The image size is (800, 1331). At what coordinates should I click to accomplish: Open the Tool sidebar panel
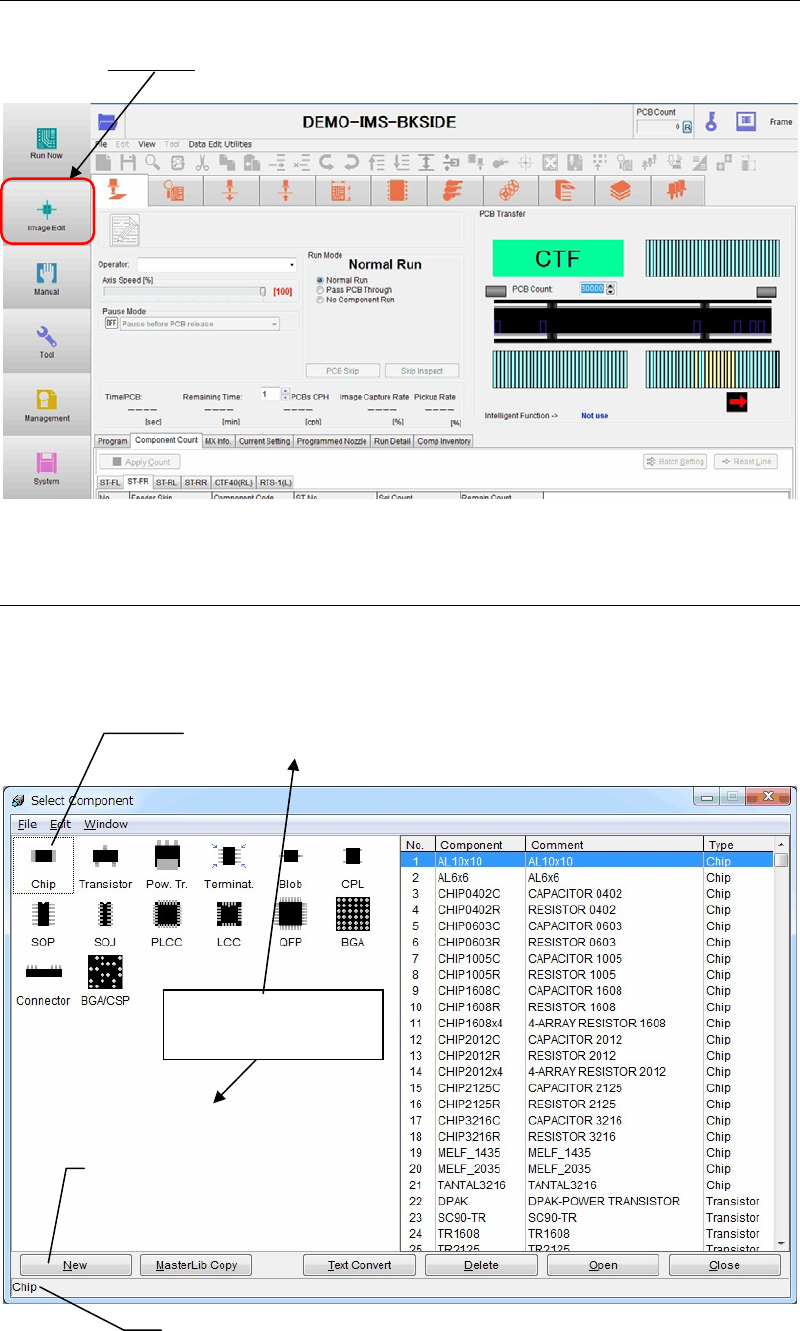46,342
